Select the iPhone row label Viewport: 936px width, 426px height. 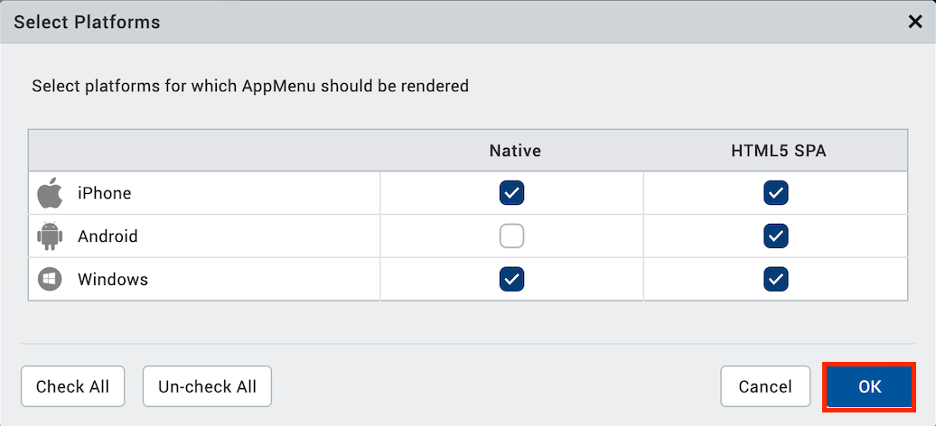[104, 193]
